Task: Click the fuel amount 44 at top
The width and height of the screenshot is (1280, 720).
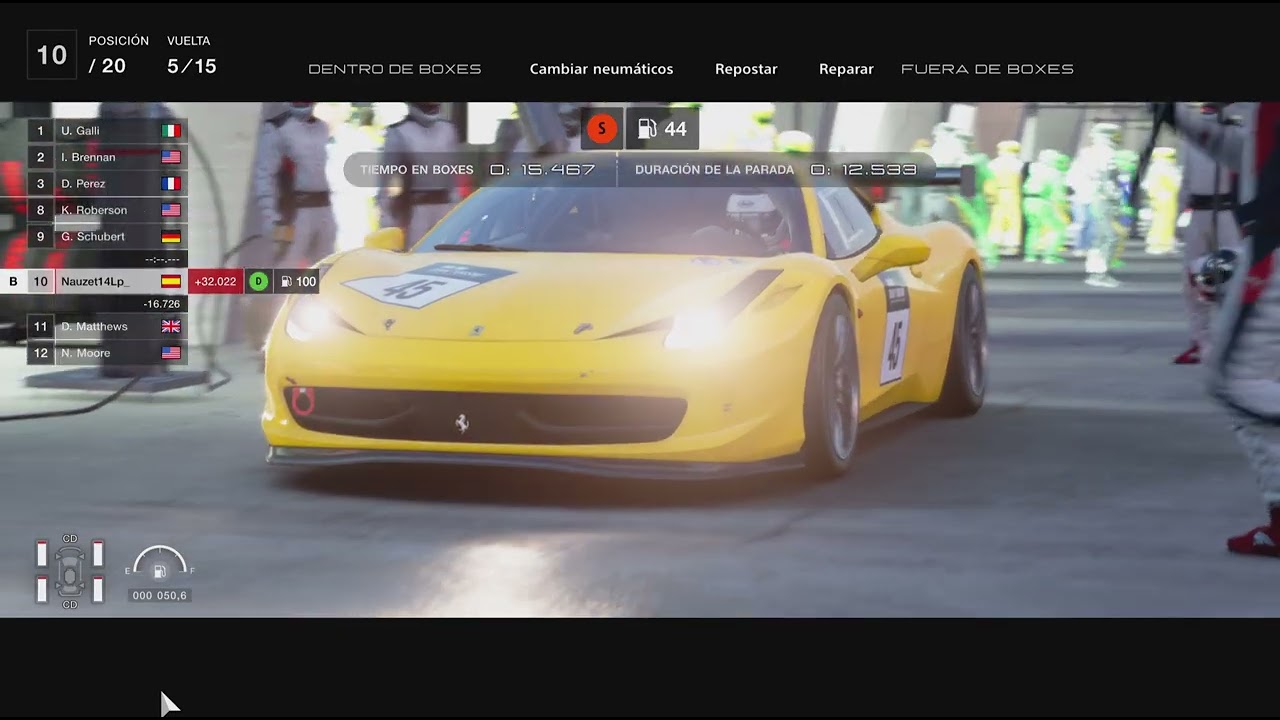Action: [676, 130]
